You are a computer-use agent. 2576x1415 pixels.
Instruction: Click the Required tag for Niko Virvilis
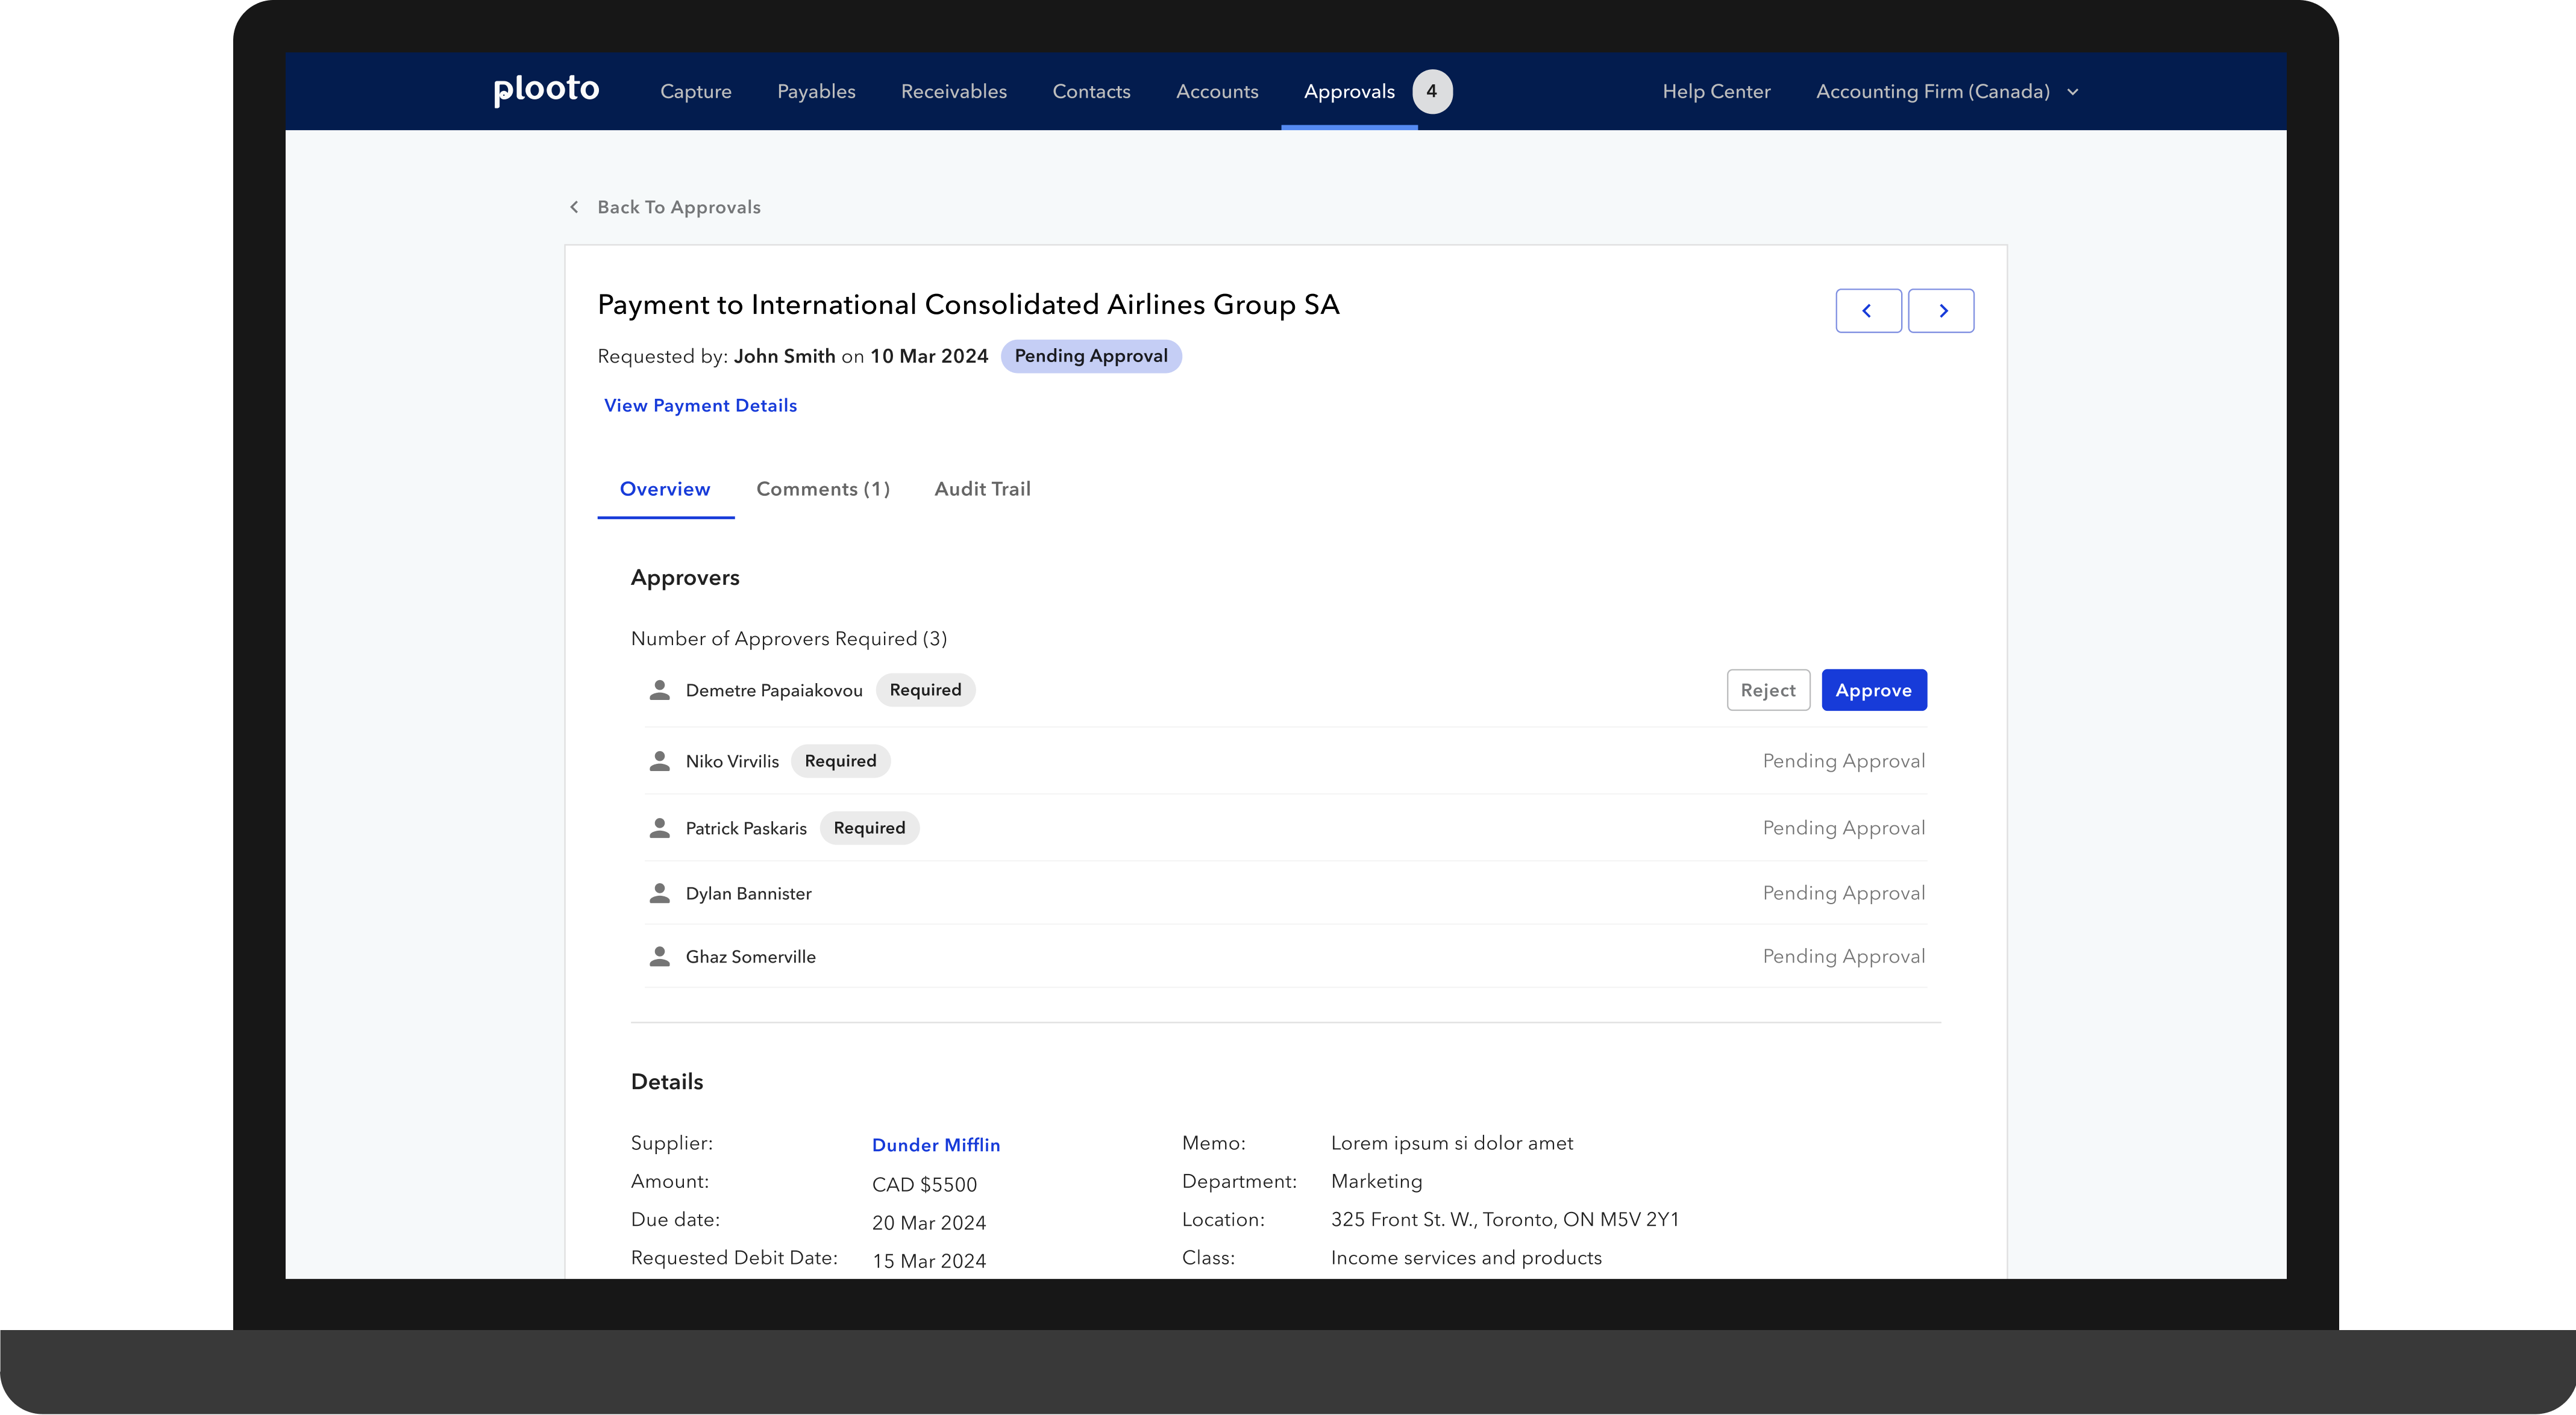840,761
